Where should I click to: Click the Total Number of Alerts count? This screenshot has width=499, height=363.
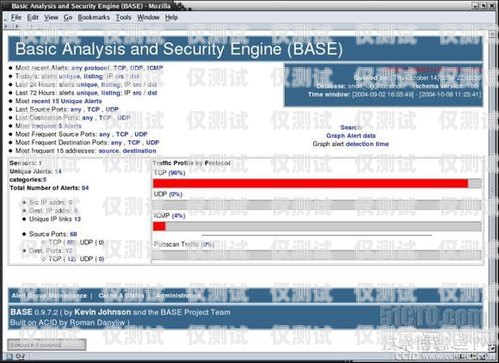pos(85,188)
